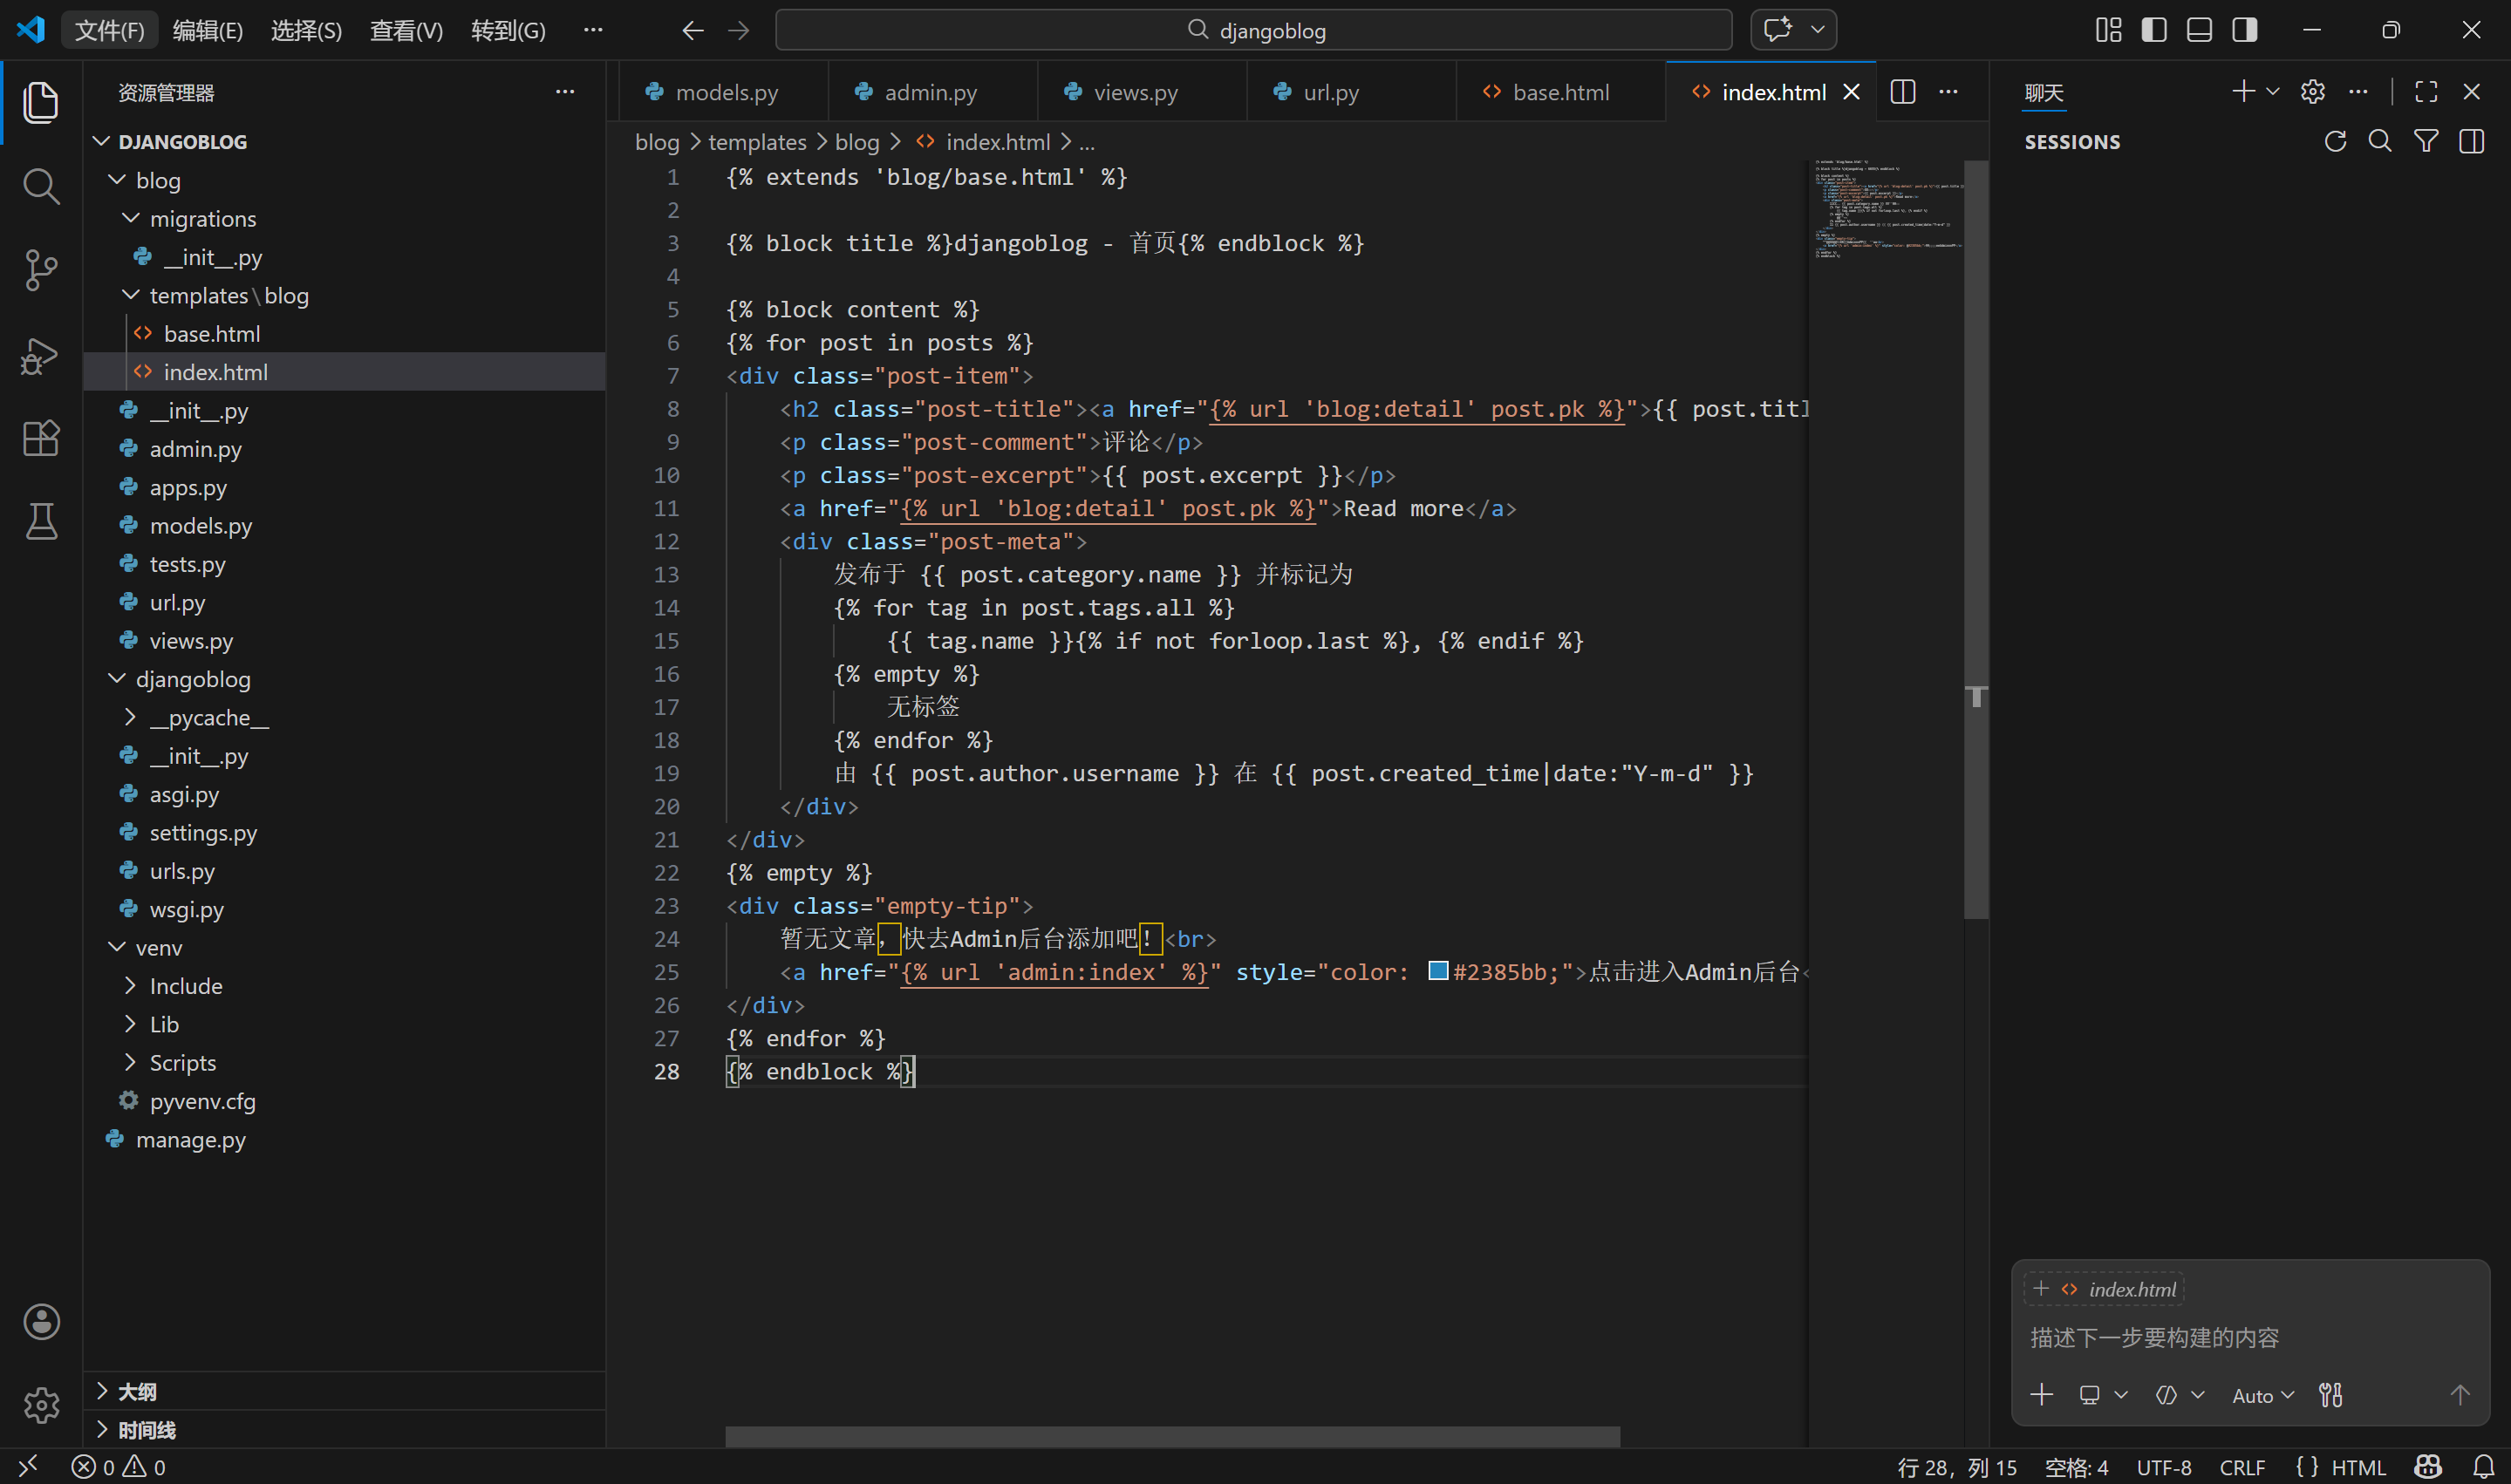Image resolution: width=2511 pixels, height=1484 pixels.
Task: Switch to the views.py tab
Action: click(1135, 92)
